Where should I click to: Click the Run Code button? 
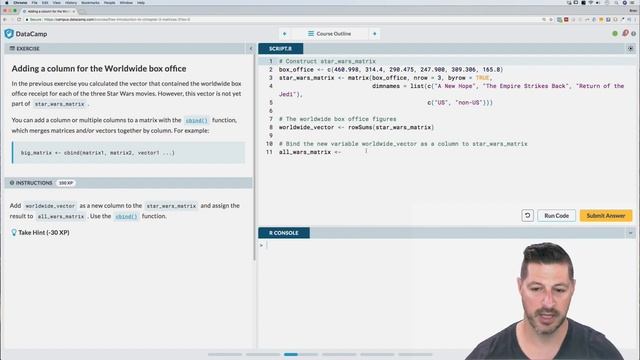[x=556, y=216]
